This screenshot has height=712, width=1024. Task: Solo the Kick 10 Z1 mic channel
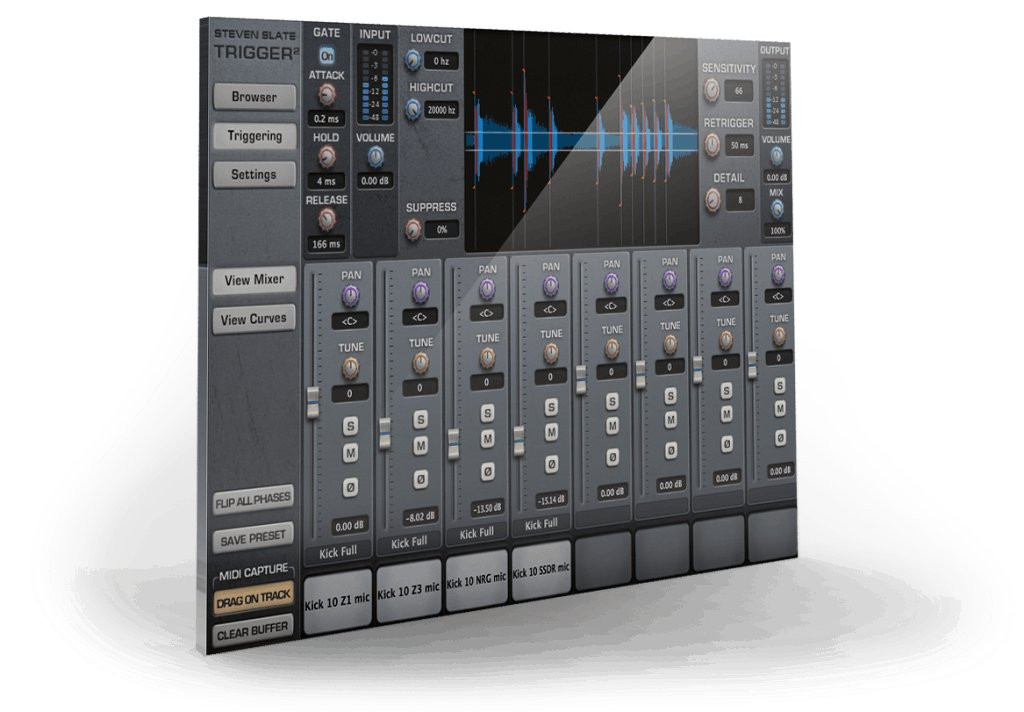pos(351,426)
